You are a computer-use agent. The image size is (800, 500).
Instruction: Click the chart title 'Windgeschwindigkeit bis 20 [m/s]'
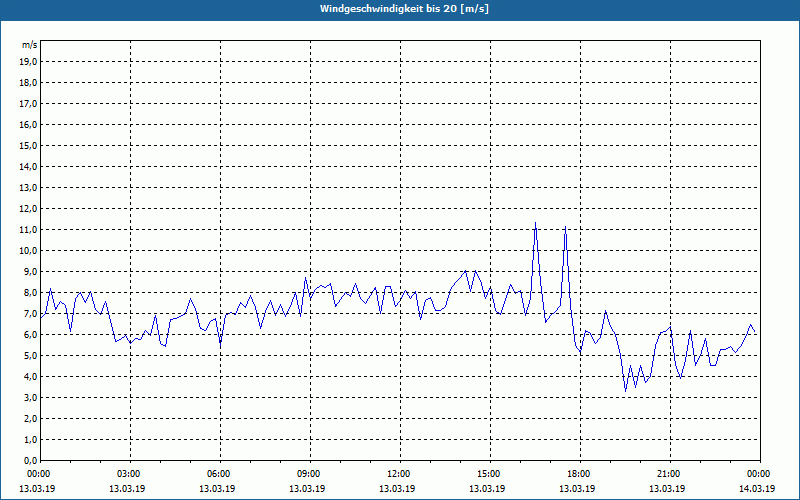point(404,9)
